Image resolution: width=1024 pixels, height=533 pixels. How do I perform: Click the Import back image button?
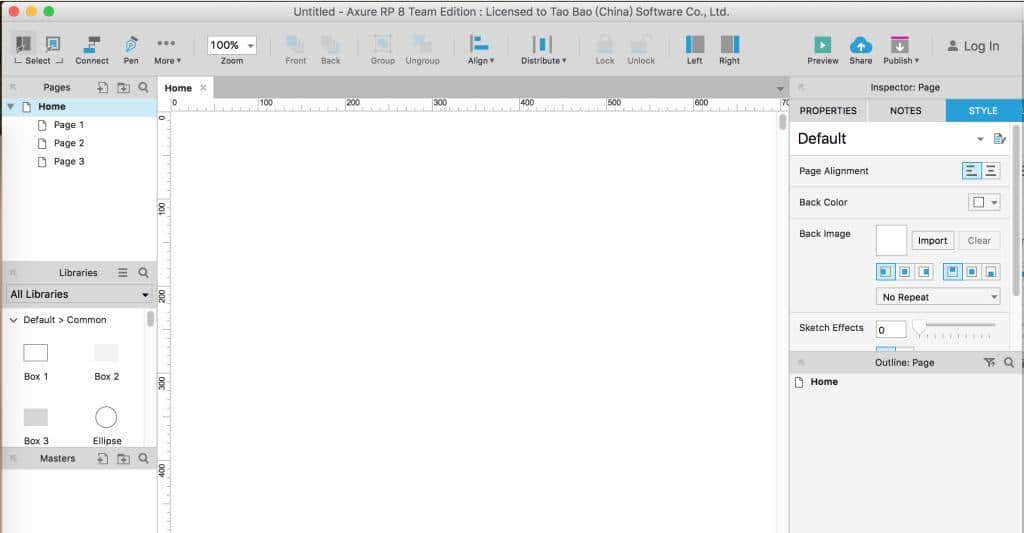[x=932, y=241]
